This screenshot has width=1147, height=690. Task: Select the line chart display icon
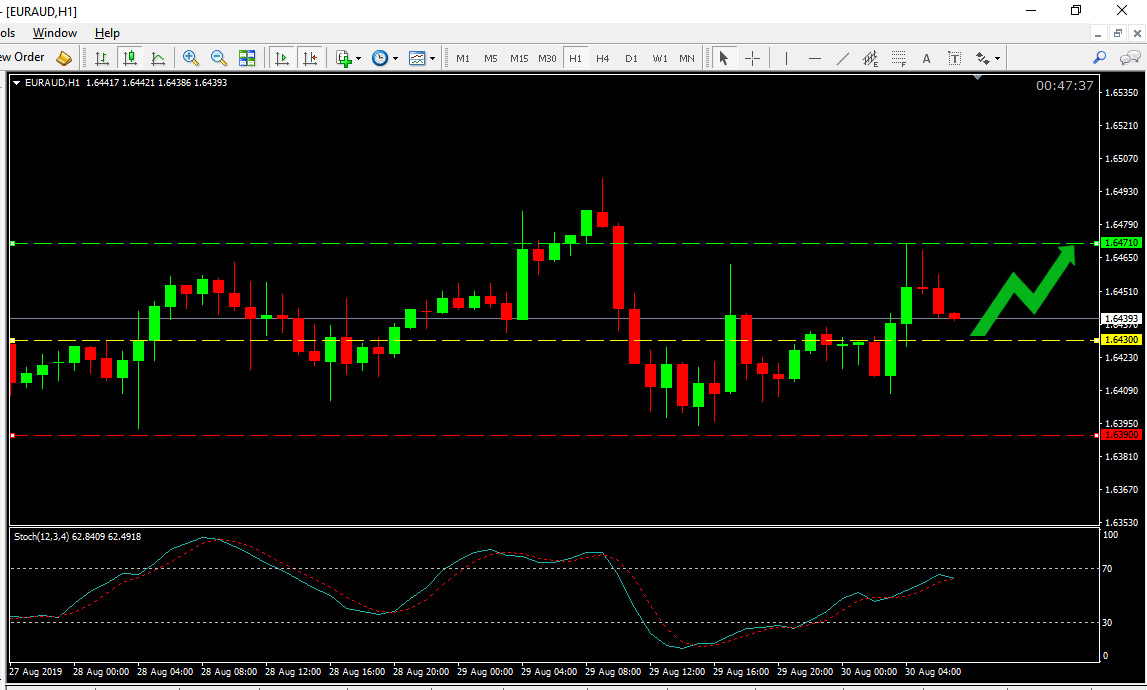coord(158,58)
